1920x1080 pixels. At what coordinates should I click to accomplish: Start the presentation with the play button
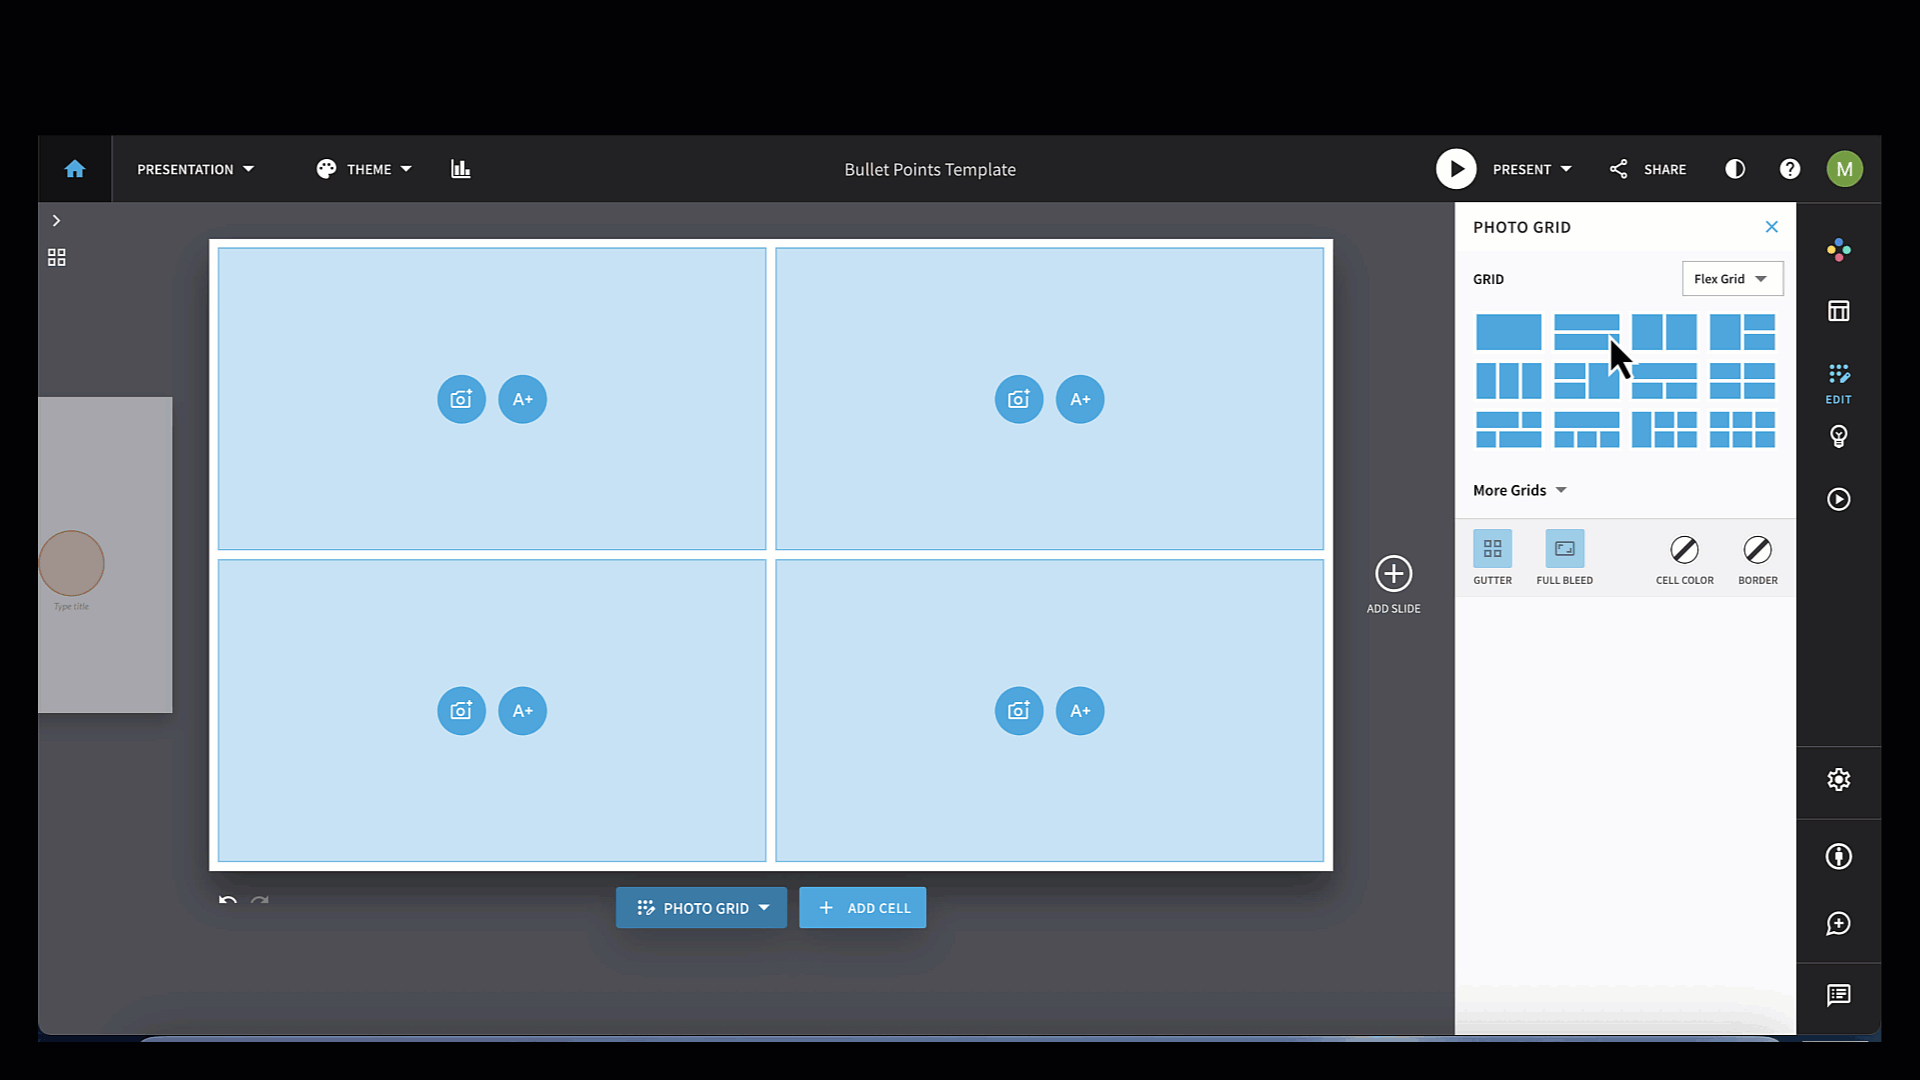(x=1456, y=169)
